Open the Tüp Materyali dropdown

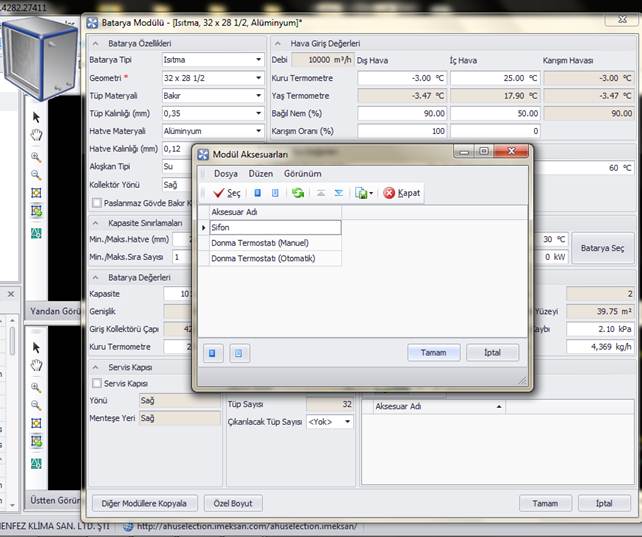click(258, 96)
